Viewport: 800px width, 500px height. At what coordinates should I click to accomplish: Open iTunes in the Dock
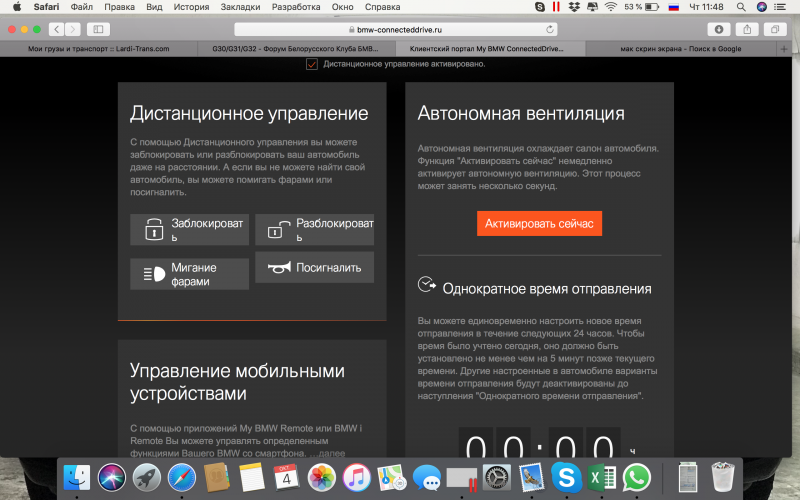coord(357,478)
